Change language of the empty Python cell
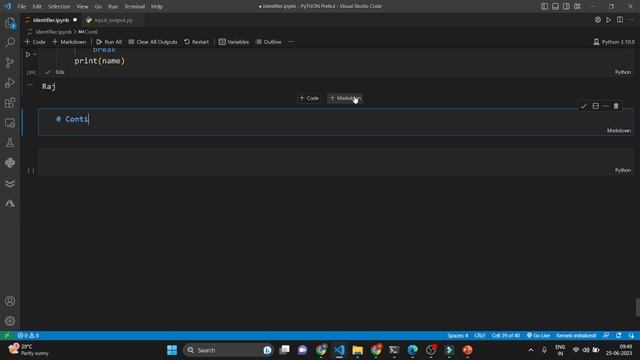The image size is (640, 360). [623, 170]
